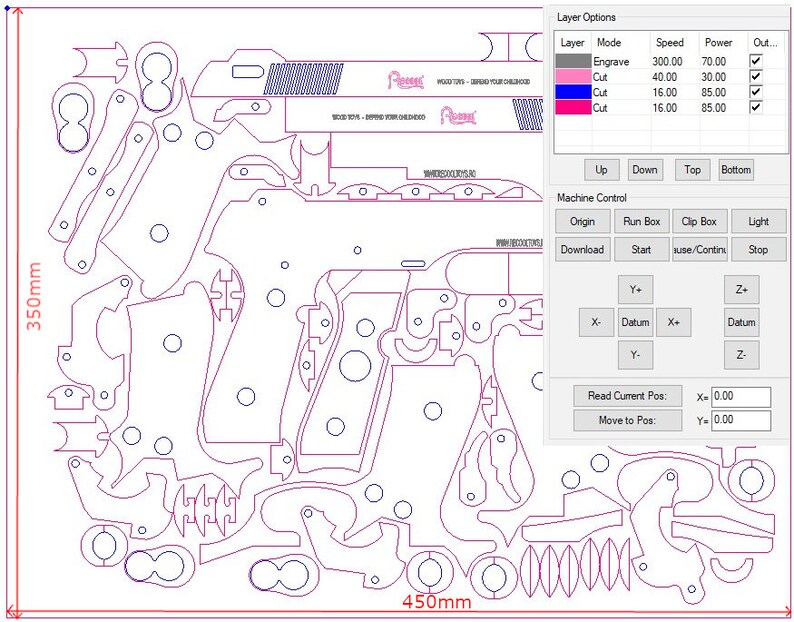Select power value 70.00
Viewport: 794px width, 622px height.
[714, 62]
